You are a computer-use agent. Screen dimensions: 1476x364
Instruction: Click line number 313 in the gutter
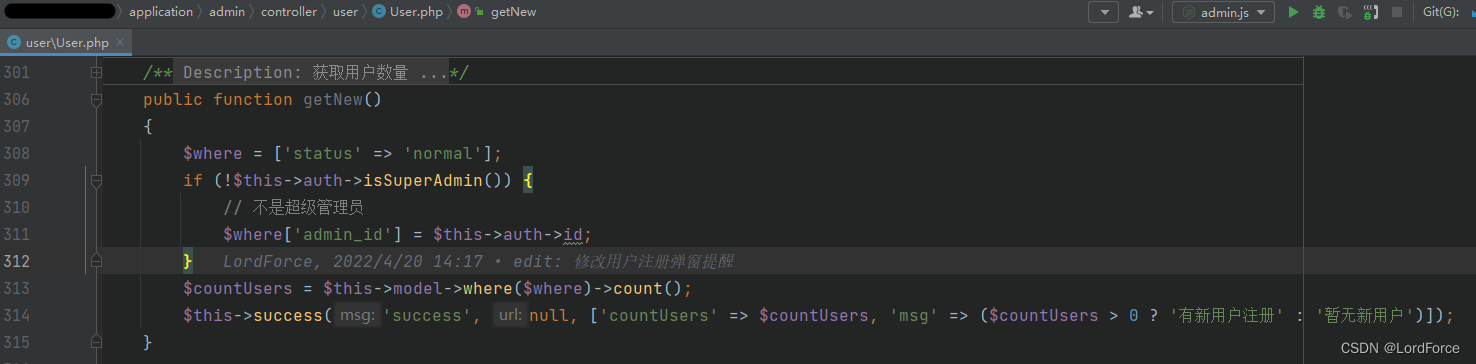16,288
